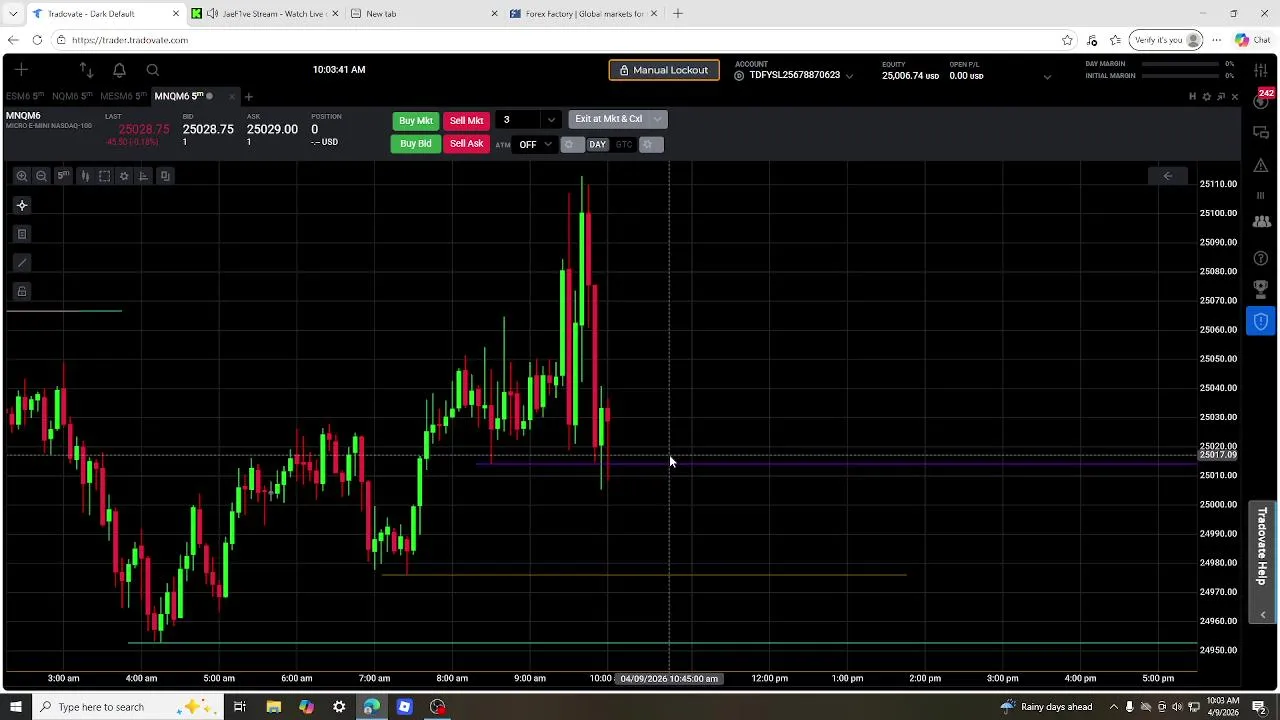Image resolution: width=1280 pixels, height=720 pixels.
Task: Open the orders up-down arrows icon
Action: click(x=86, y=70)
